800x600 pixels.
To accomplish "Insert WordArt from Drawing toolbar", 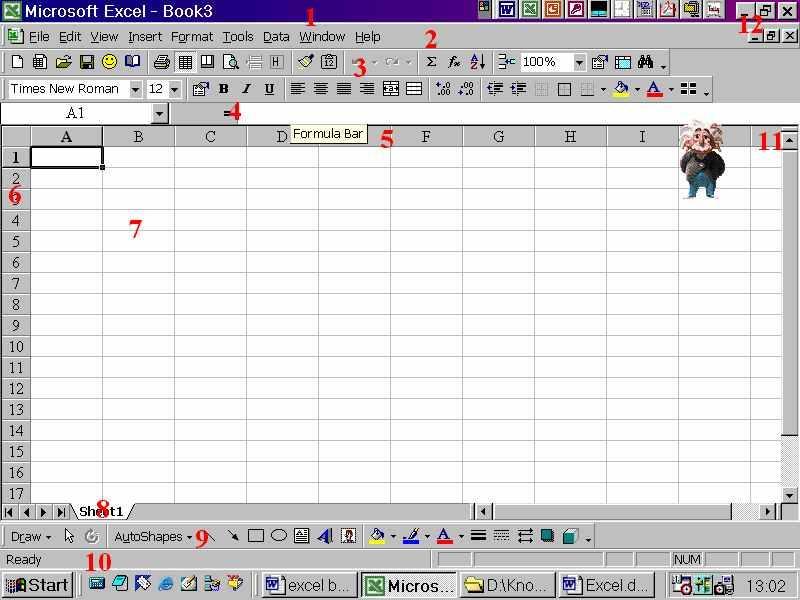I will 325,536.
